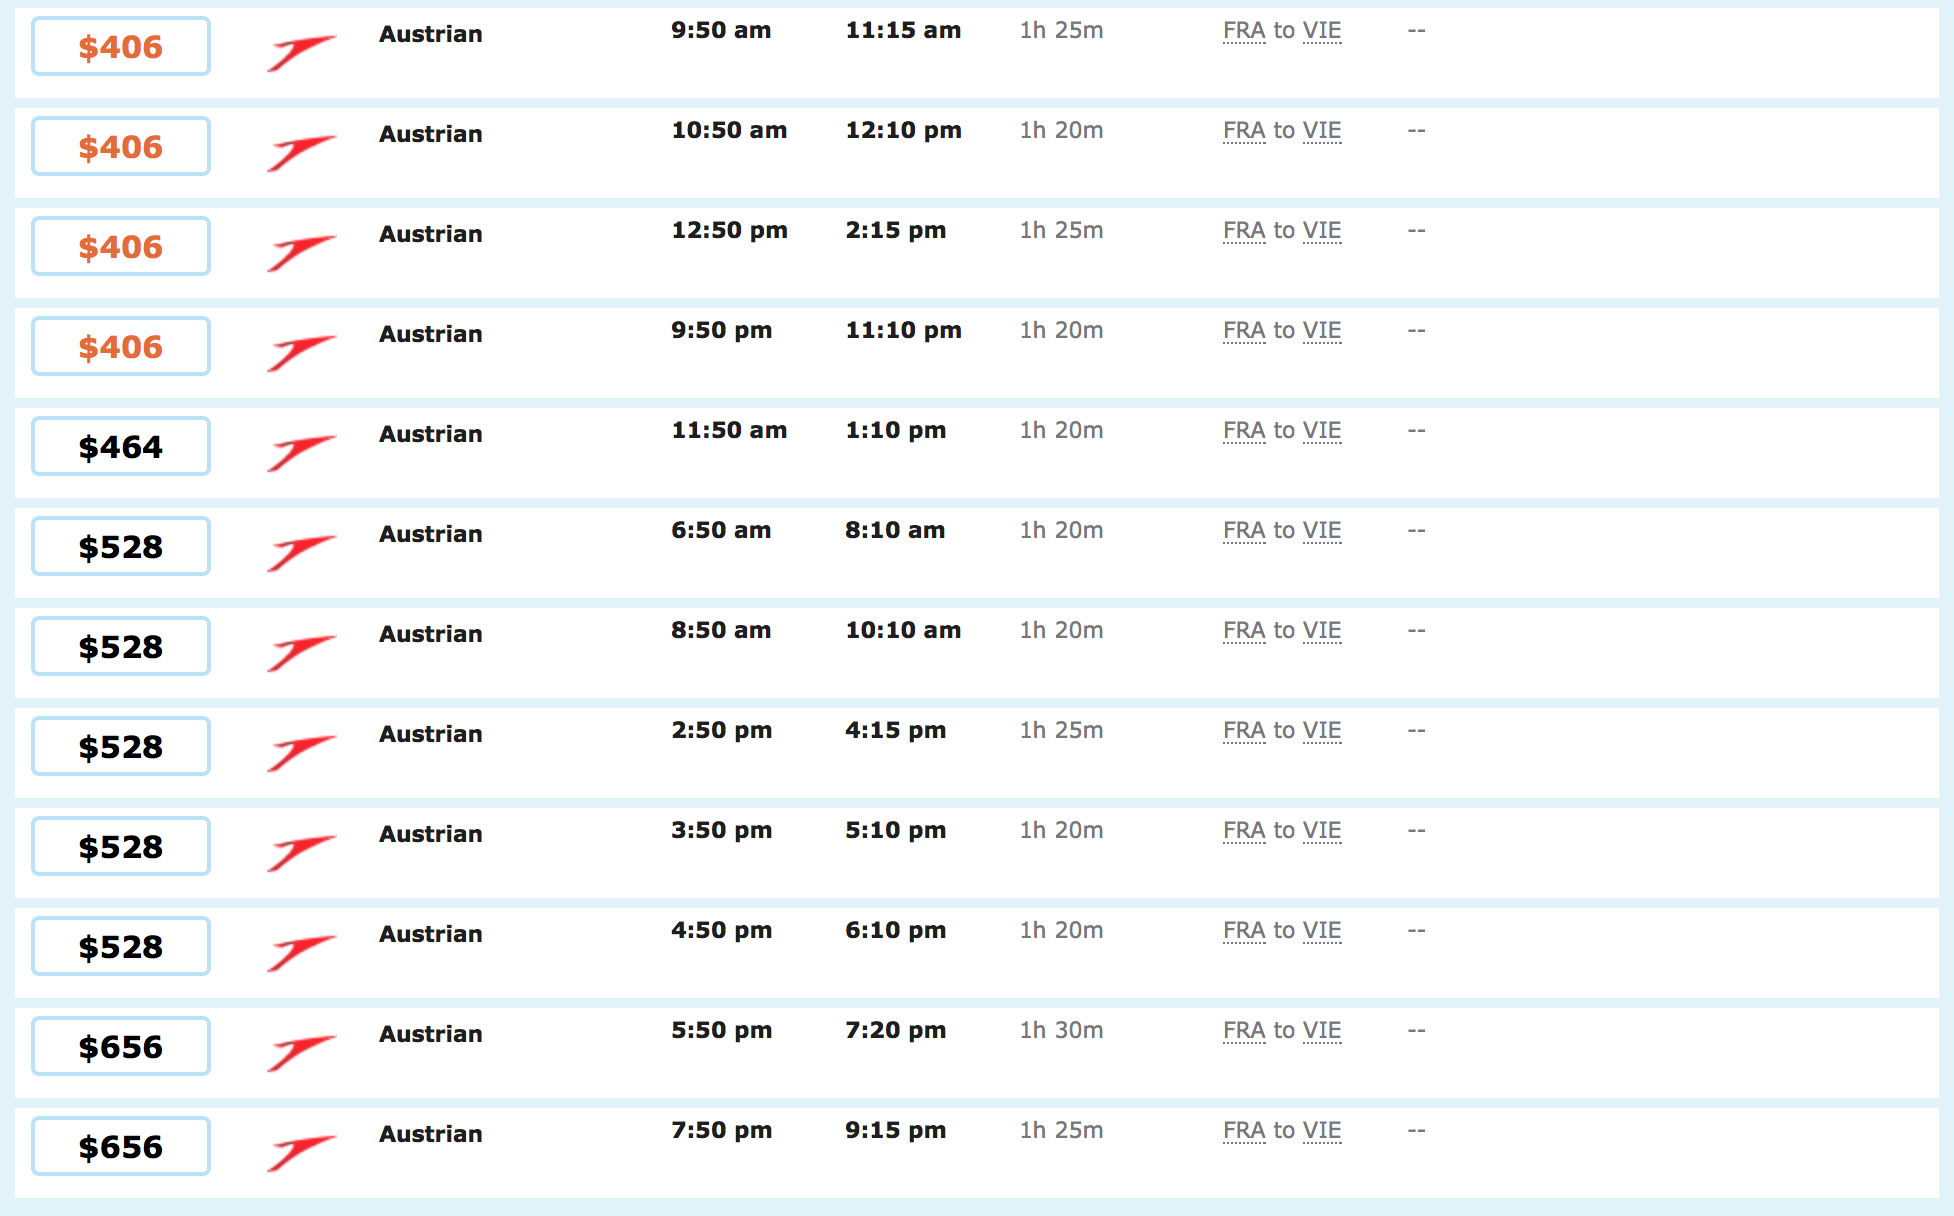Select the $656 fare departing 7:50 pm
The width and height of the screenshot is (1954, 1216).
[x=121, y=1147]
